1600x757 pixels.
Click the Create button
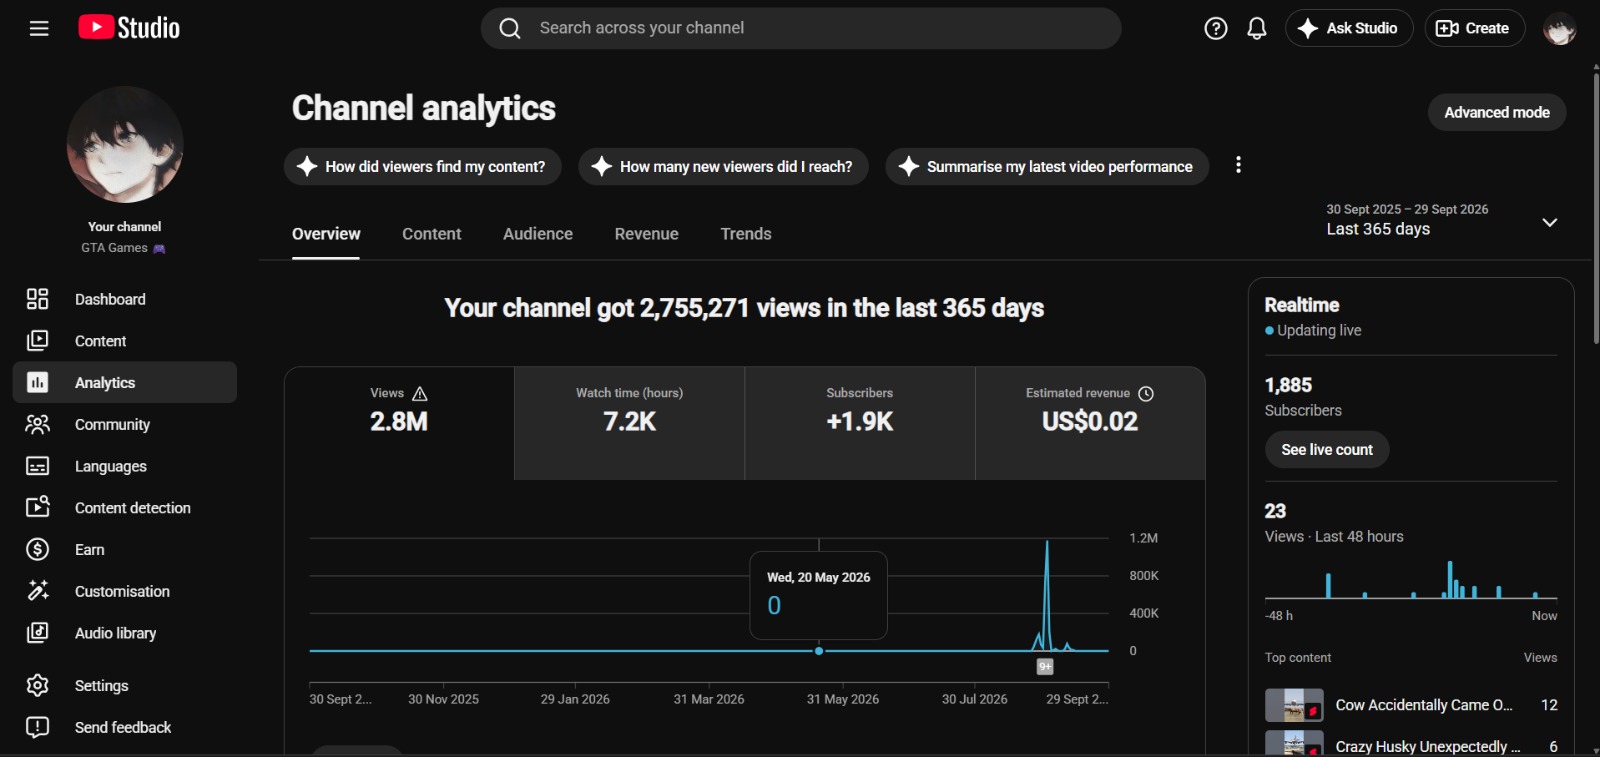click(1474, 28)
